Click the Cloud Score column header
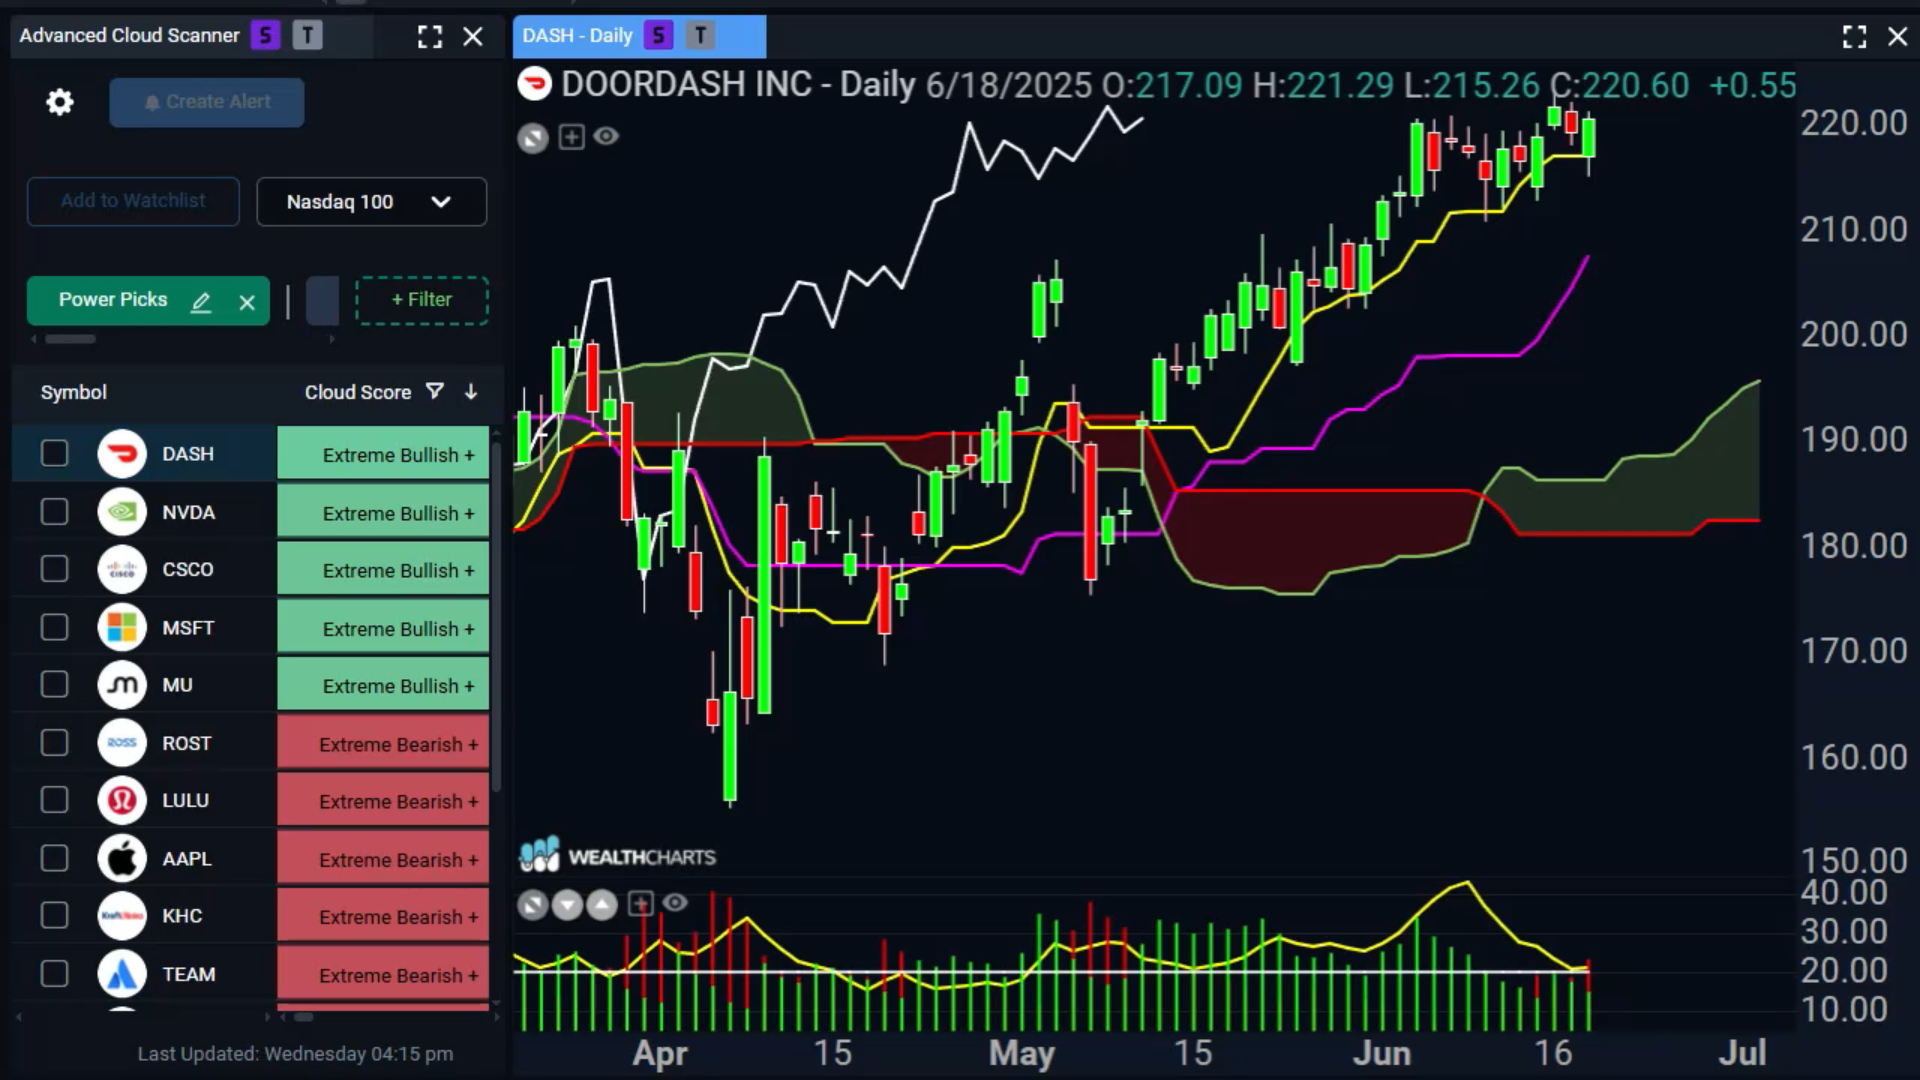Viewport: 1920px width, 1080px height. (358, 392)
